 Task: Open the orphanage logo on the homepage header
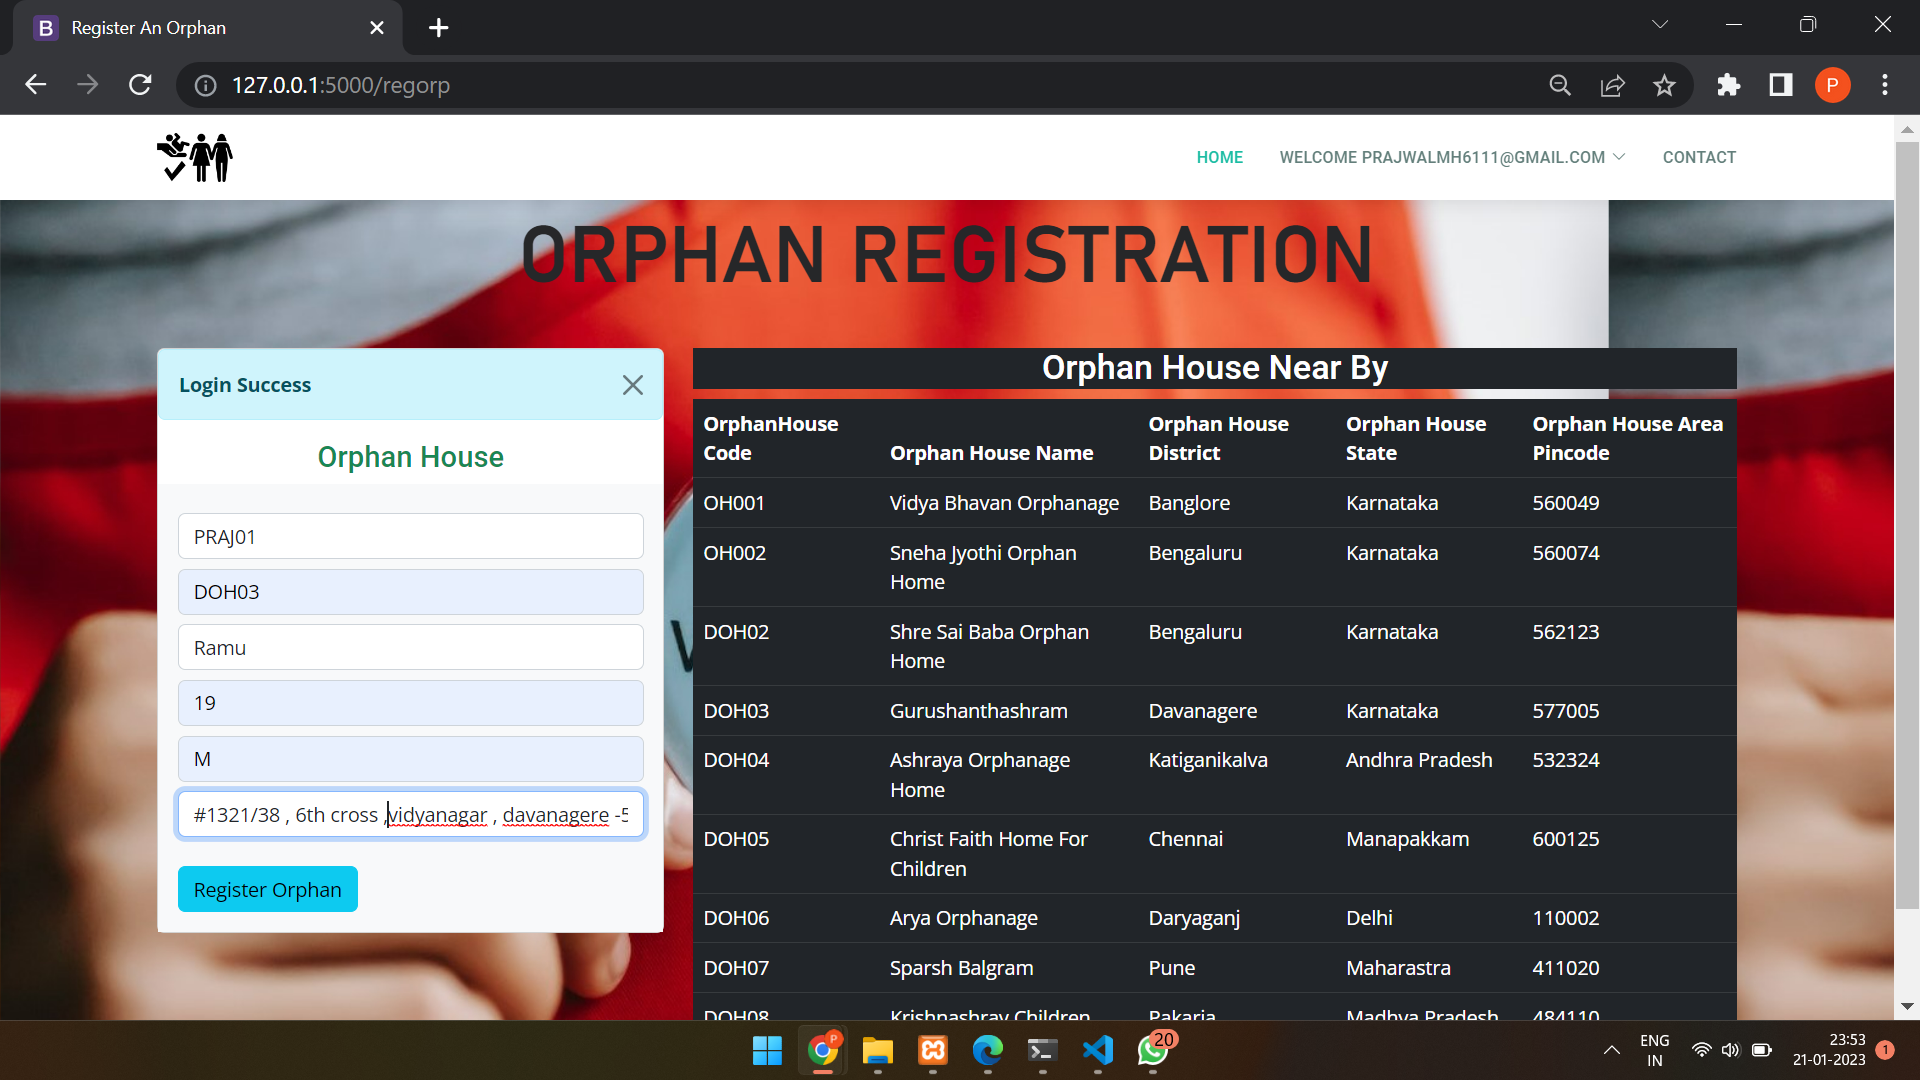[x=195, y=157]
